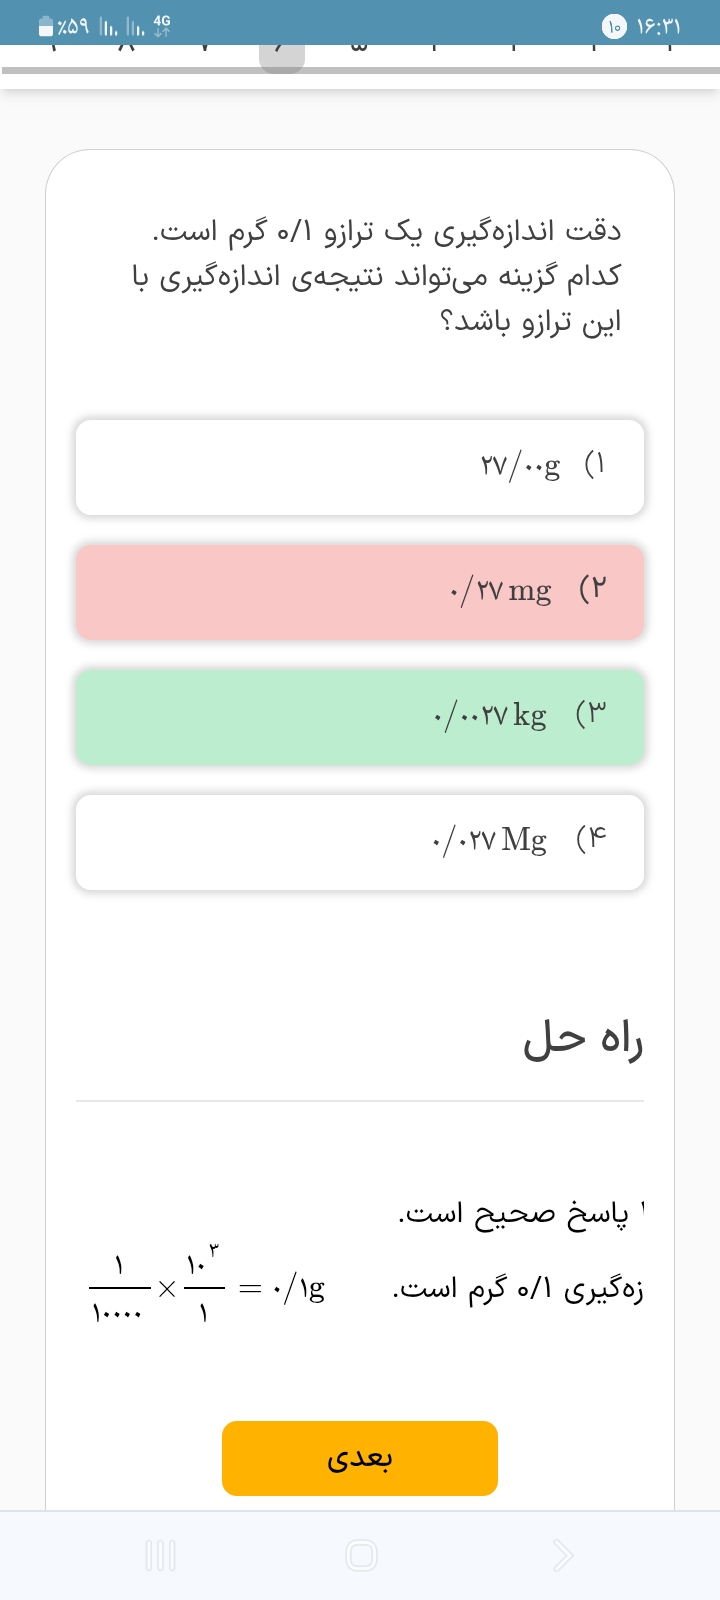Open recent apps from navigation bar
The image size is (720, 1600).
pyautogui.click(x=160, y=1555)
